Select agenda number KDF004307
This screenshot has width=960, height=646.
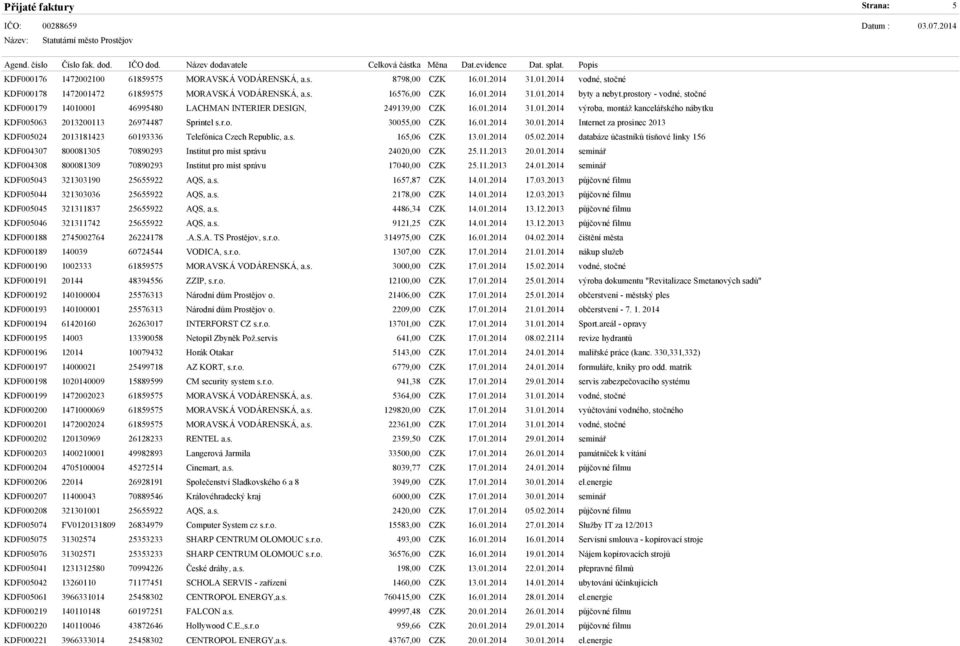tap(25, 151)
